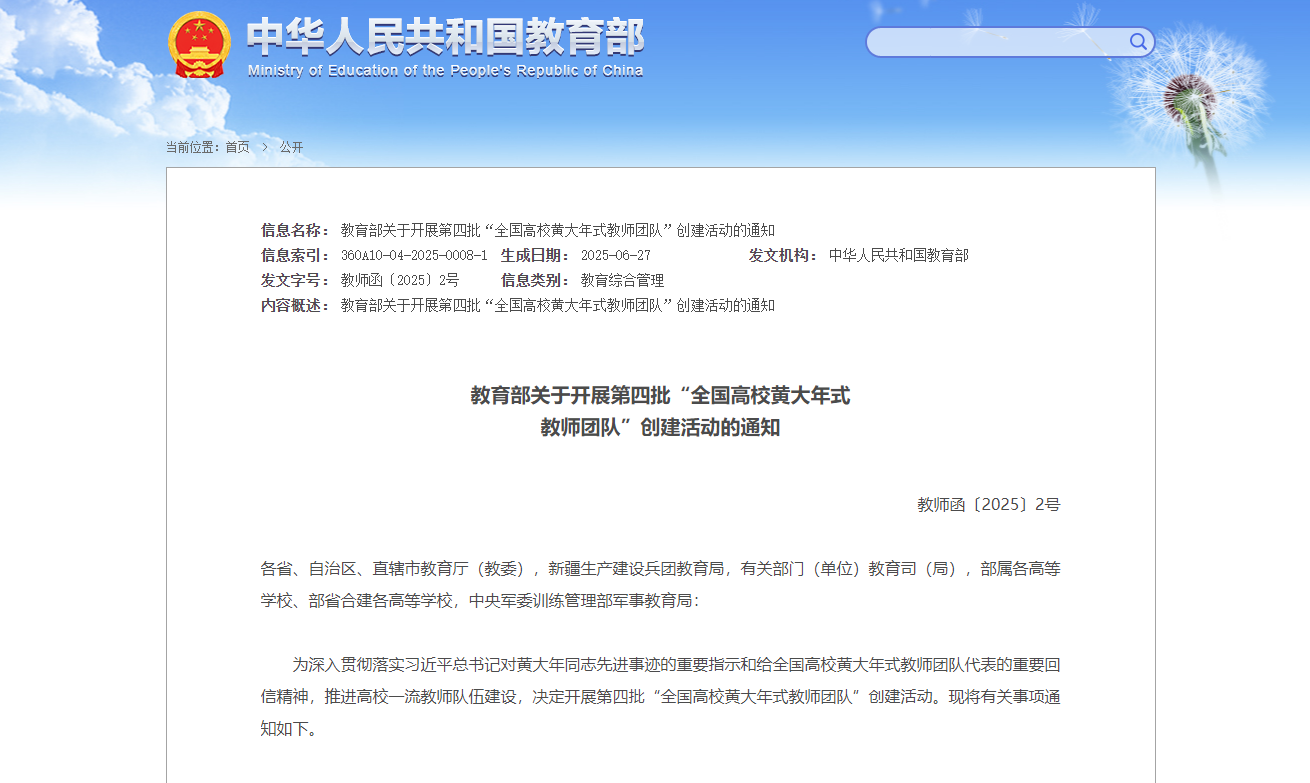Click the generation date 2025-06-27

tap(615, 256)
